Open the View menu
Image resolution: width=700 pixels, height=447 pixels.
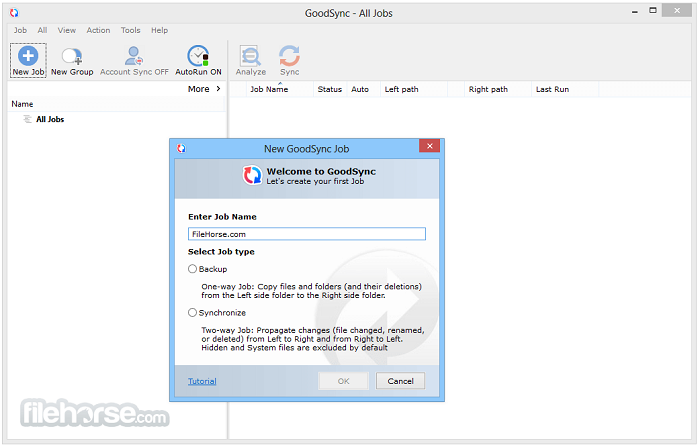click(x=67, y=30)
